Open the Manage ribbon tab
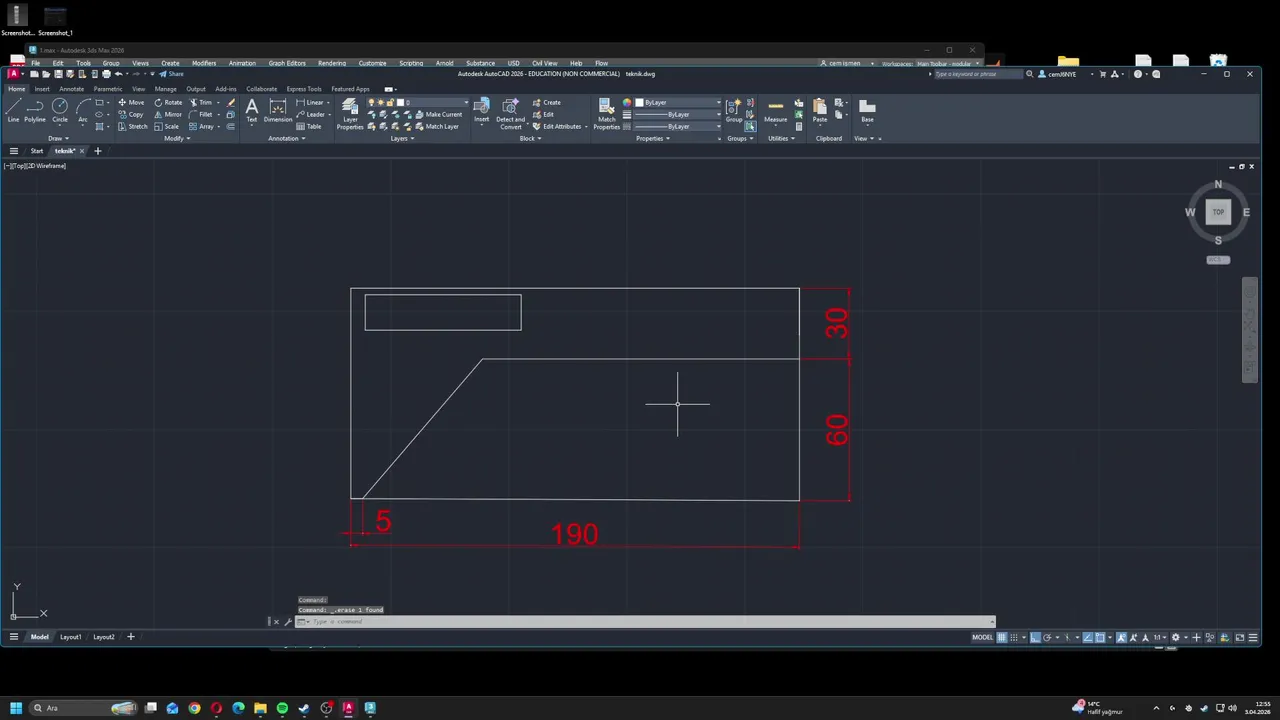The height and width of the screenshot is (720, 1280). point(166,89)
